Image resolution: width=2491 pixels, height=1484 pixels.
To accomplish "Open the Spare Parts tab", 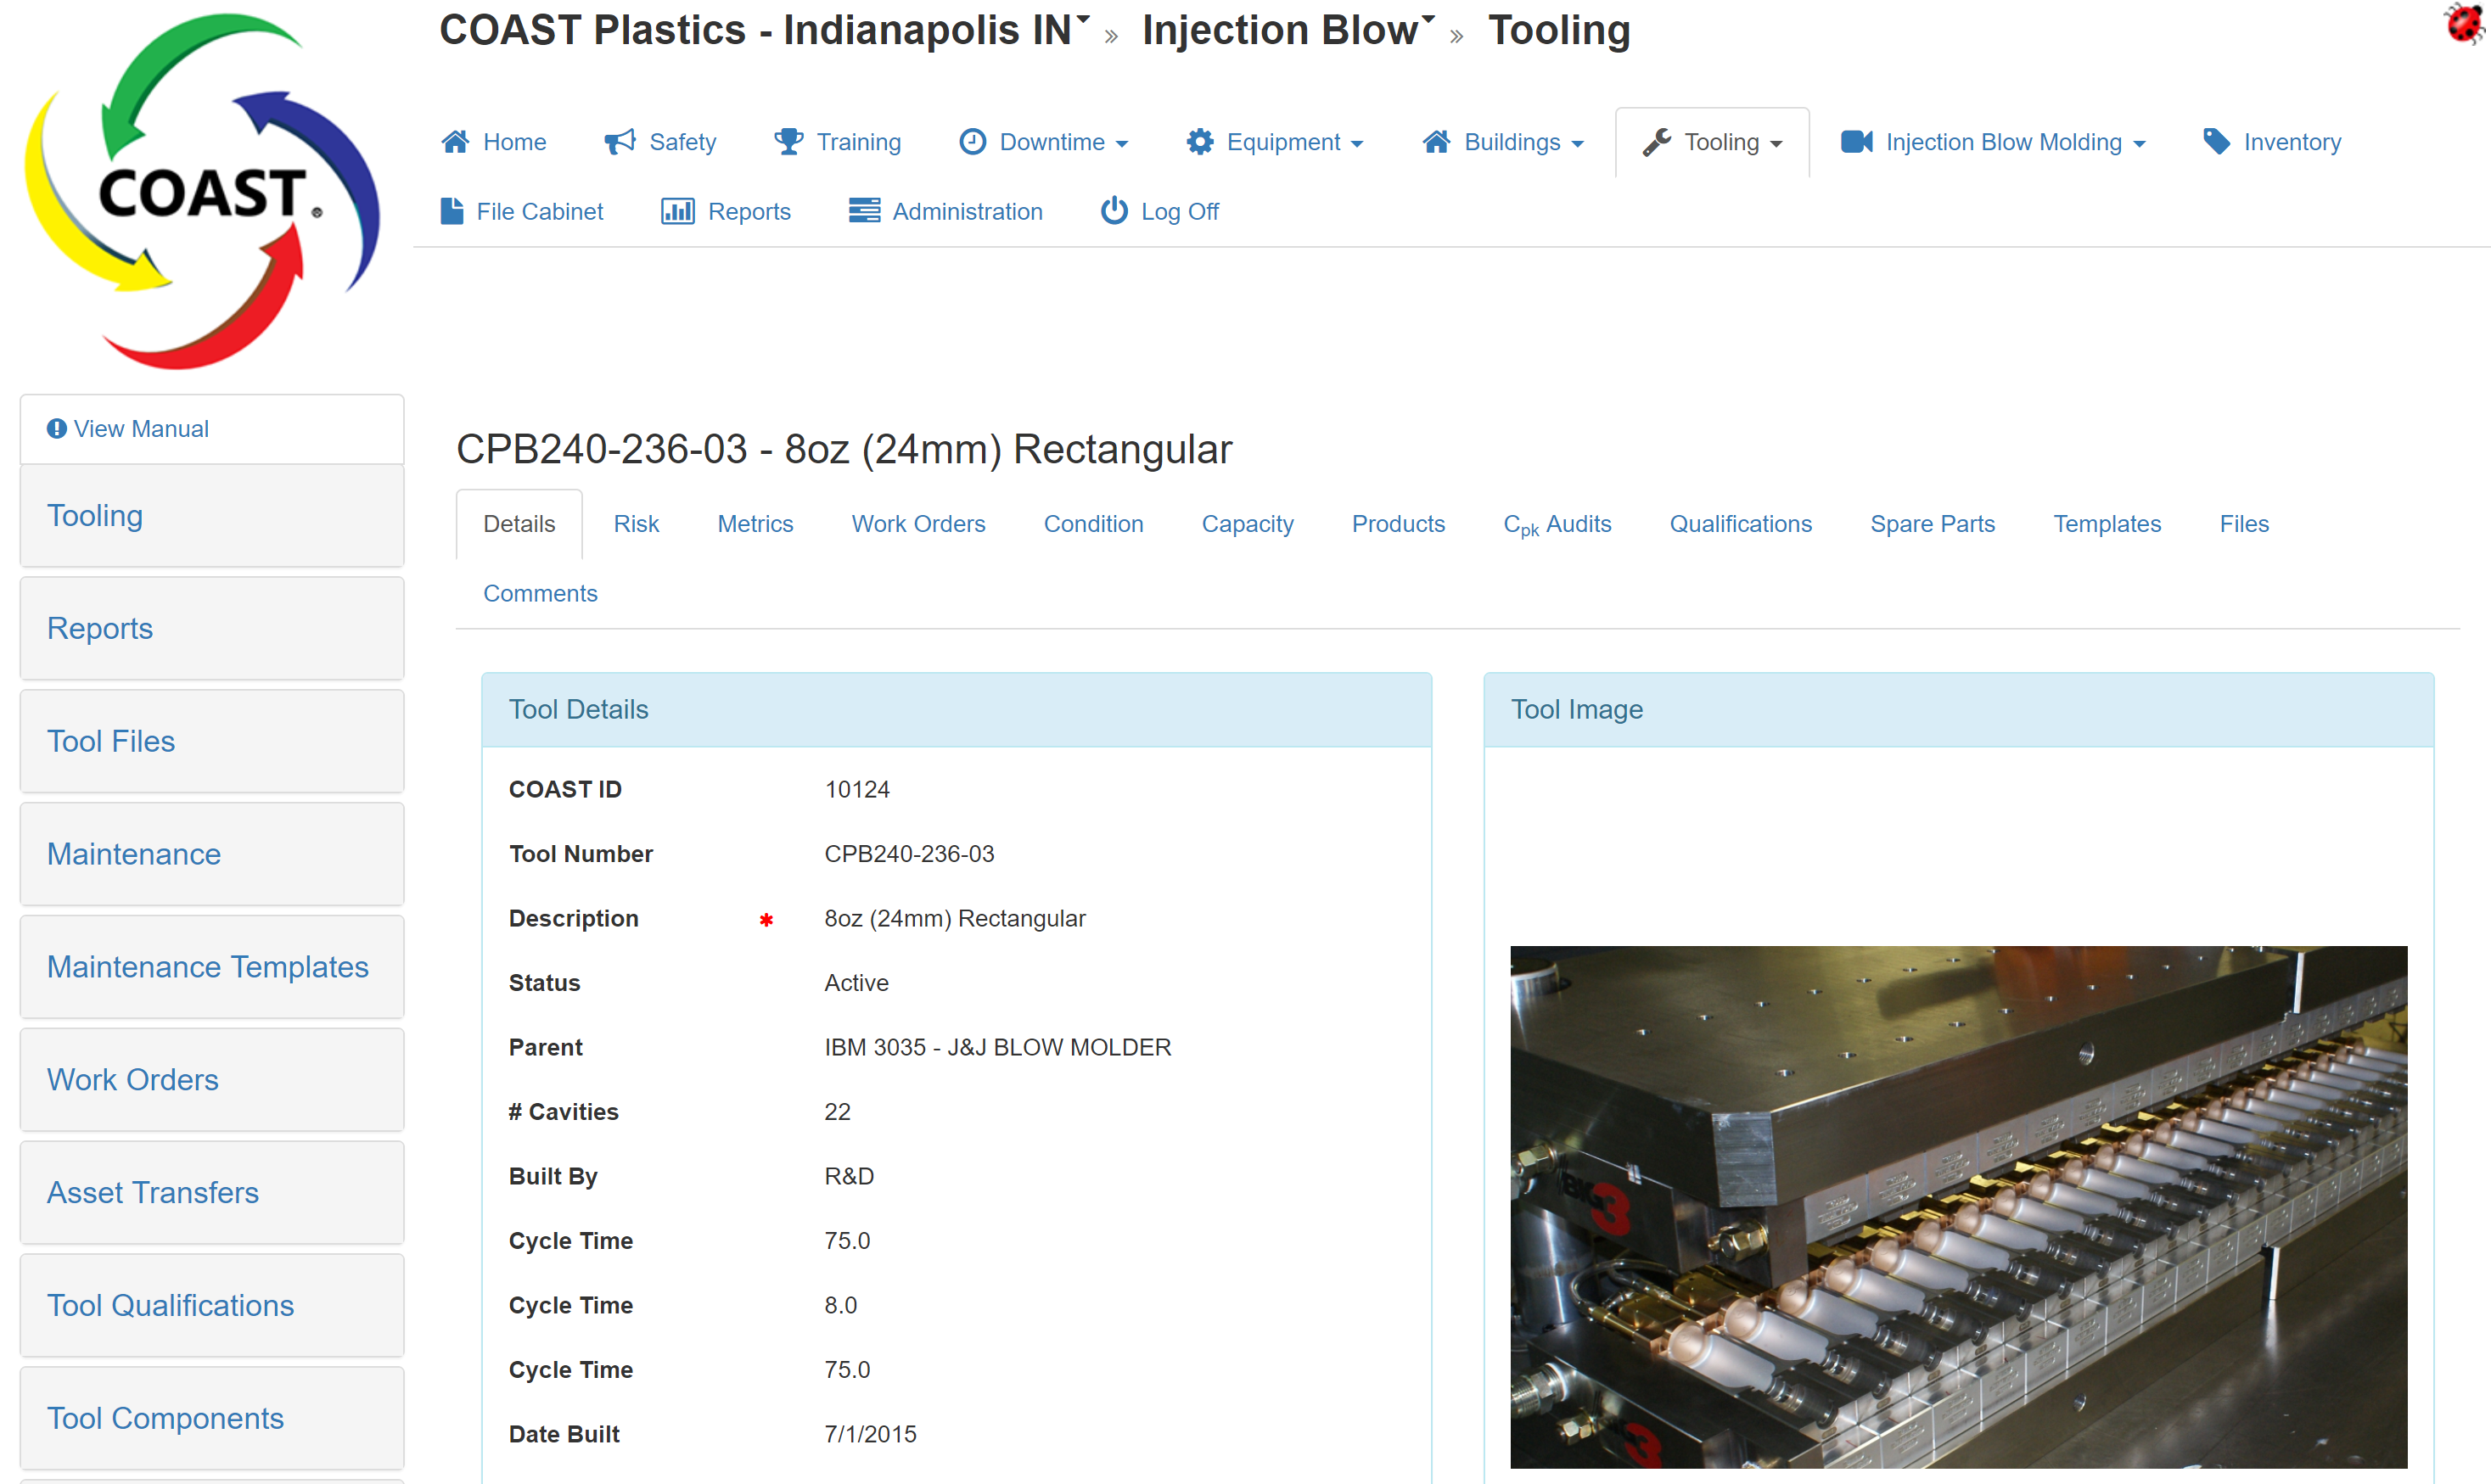I will pyautogui.click(x=1932, y=524).
